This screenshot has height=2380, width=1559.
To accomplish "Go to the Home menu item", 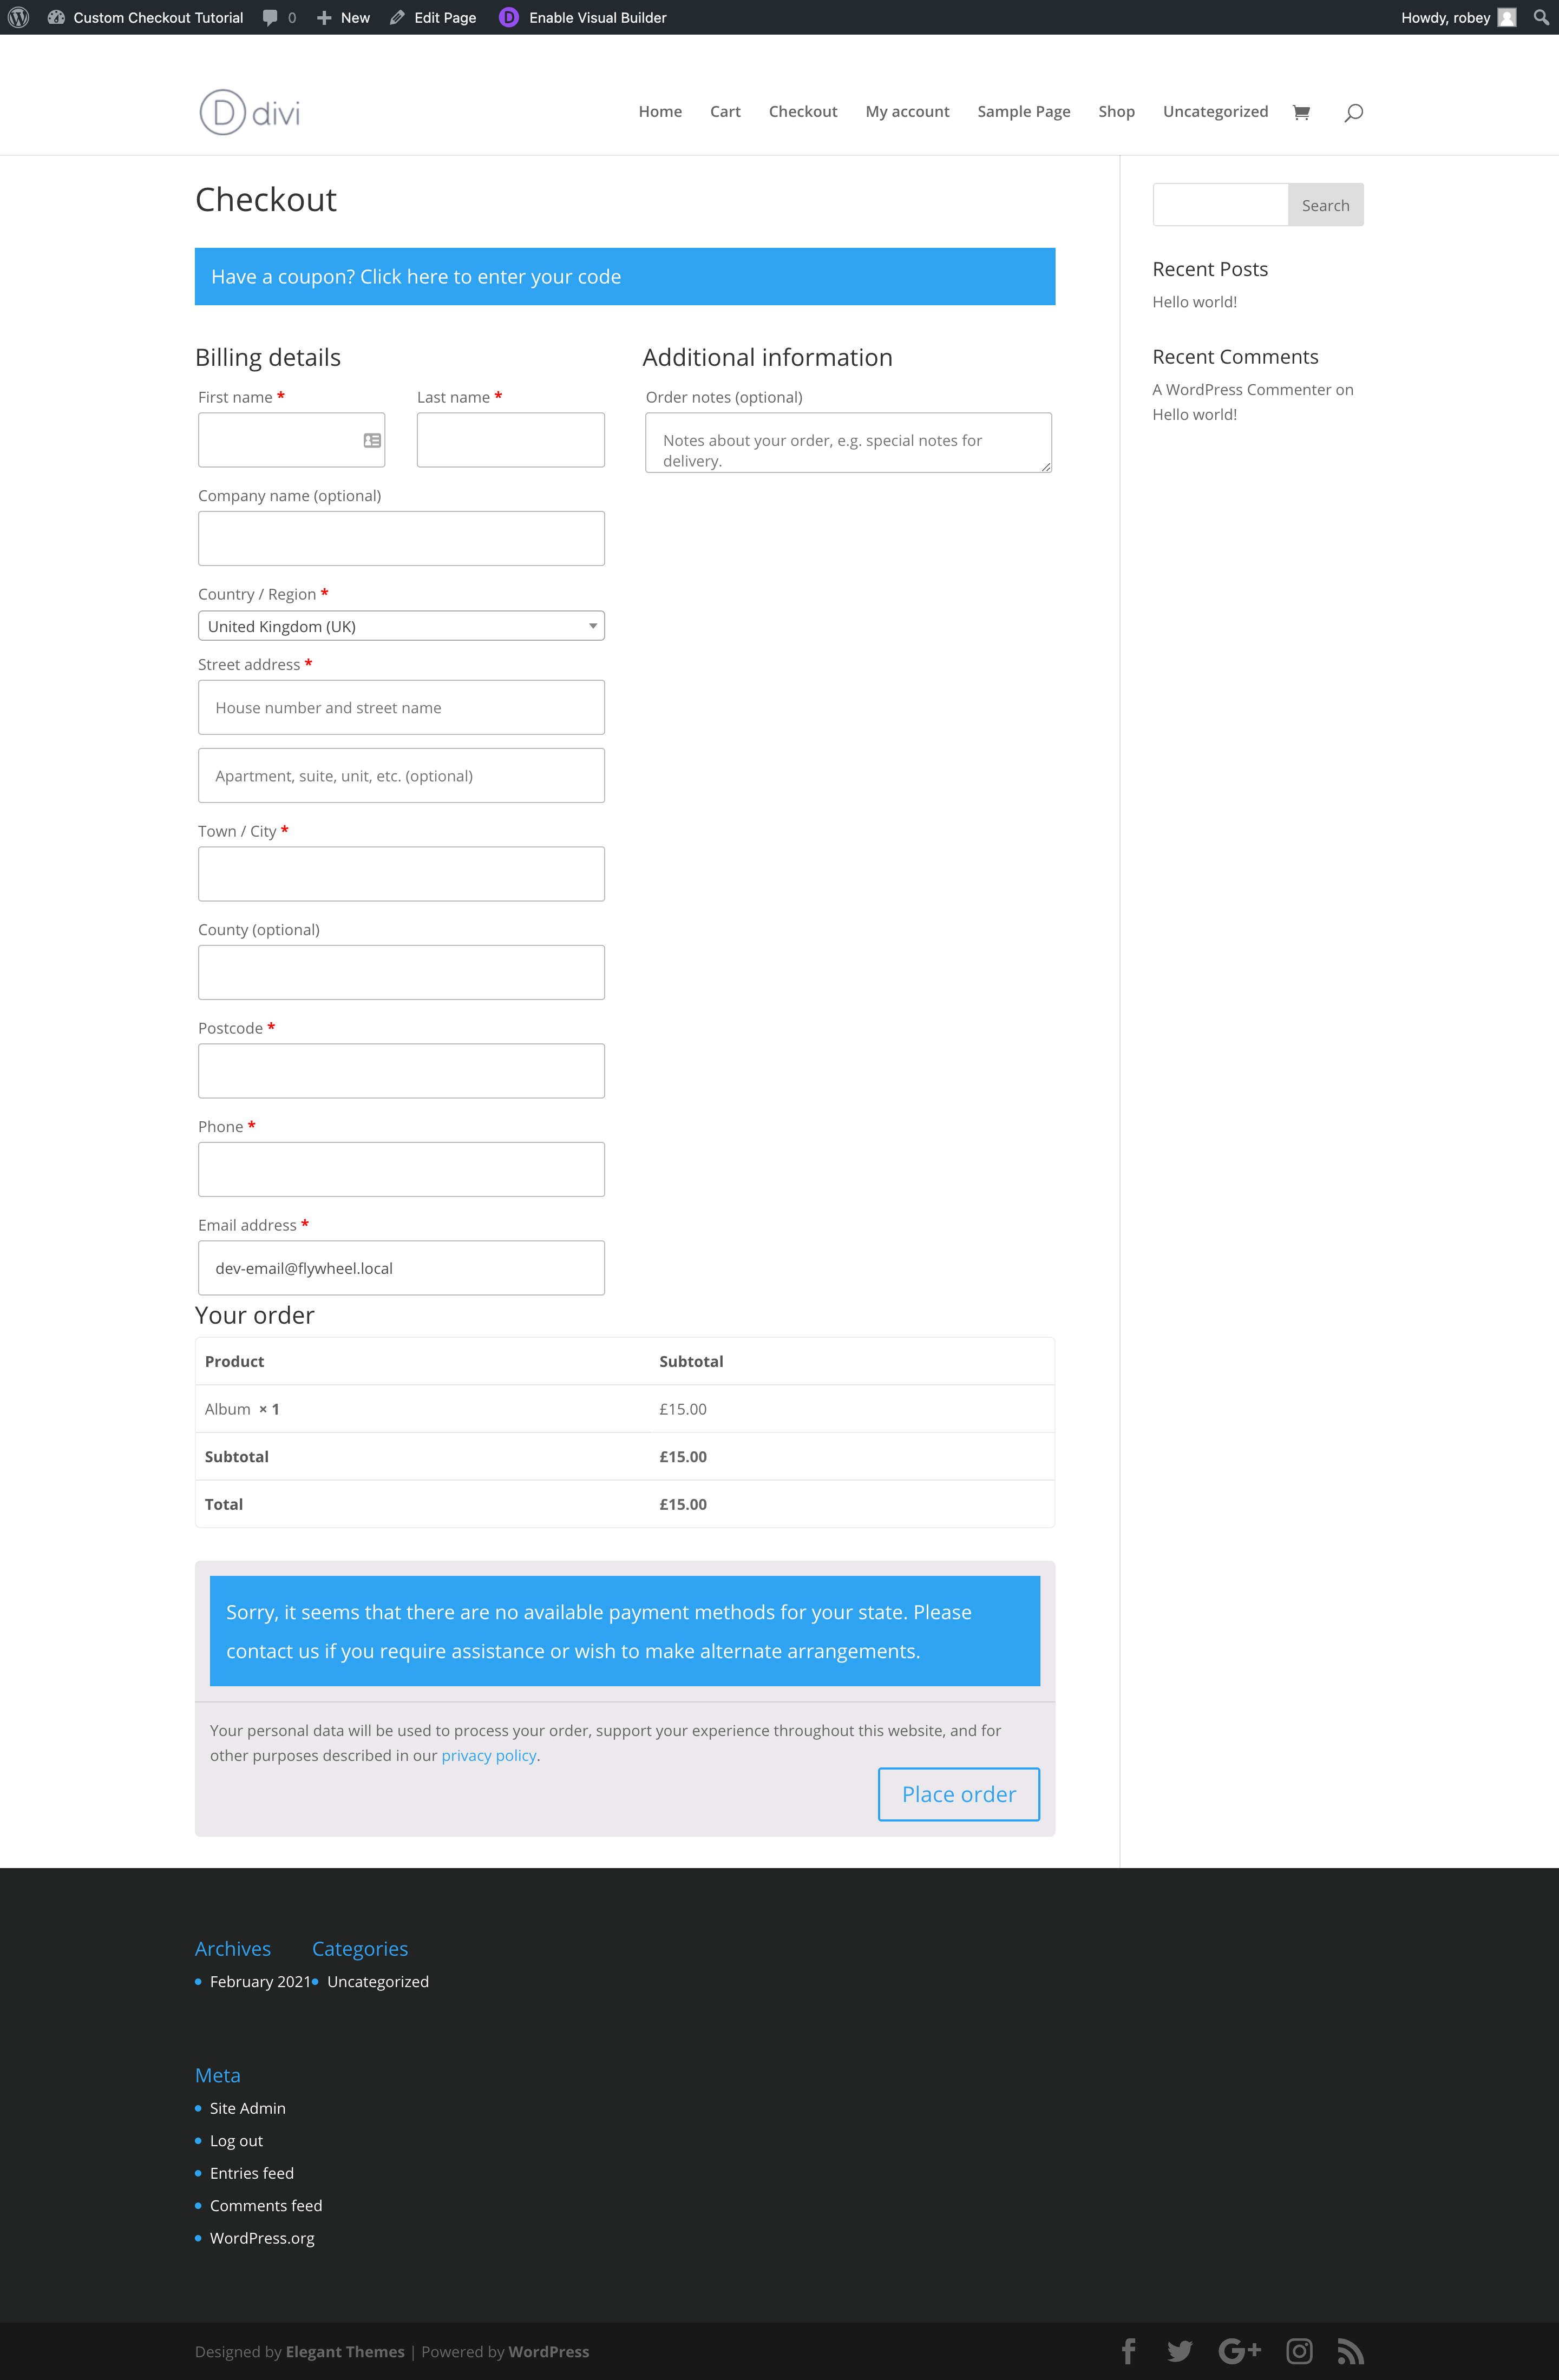I will click(660, 111).
